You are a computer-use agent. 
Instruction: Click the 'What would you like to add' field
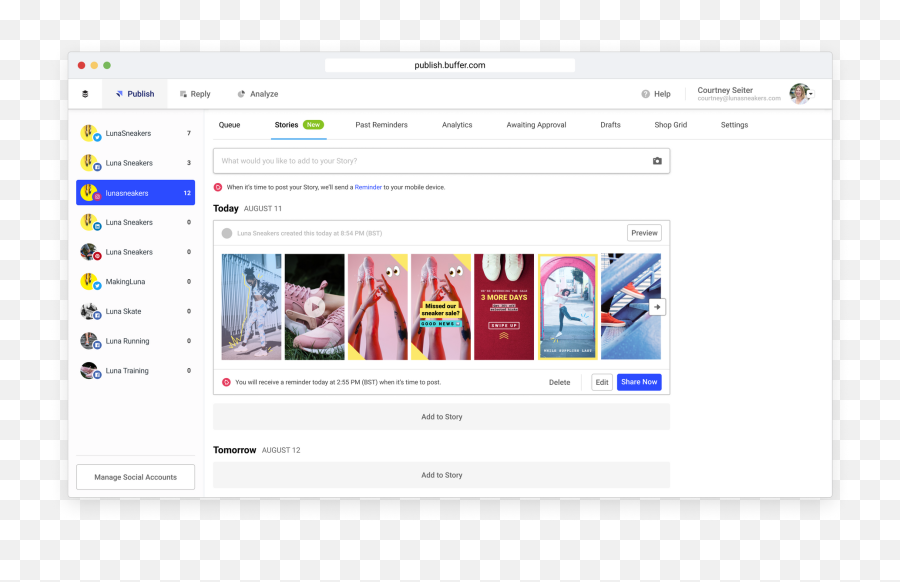tap(430, 161)
